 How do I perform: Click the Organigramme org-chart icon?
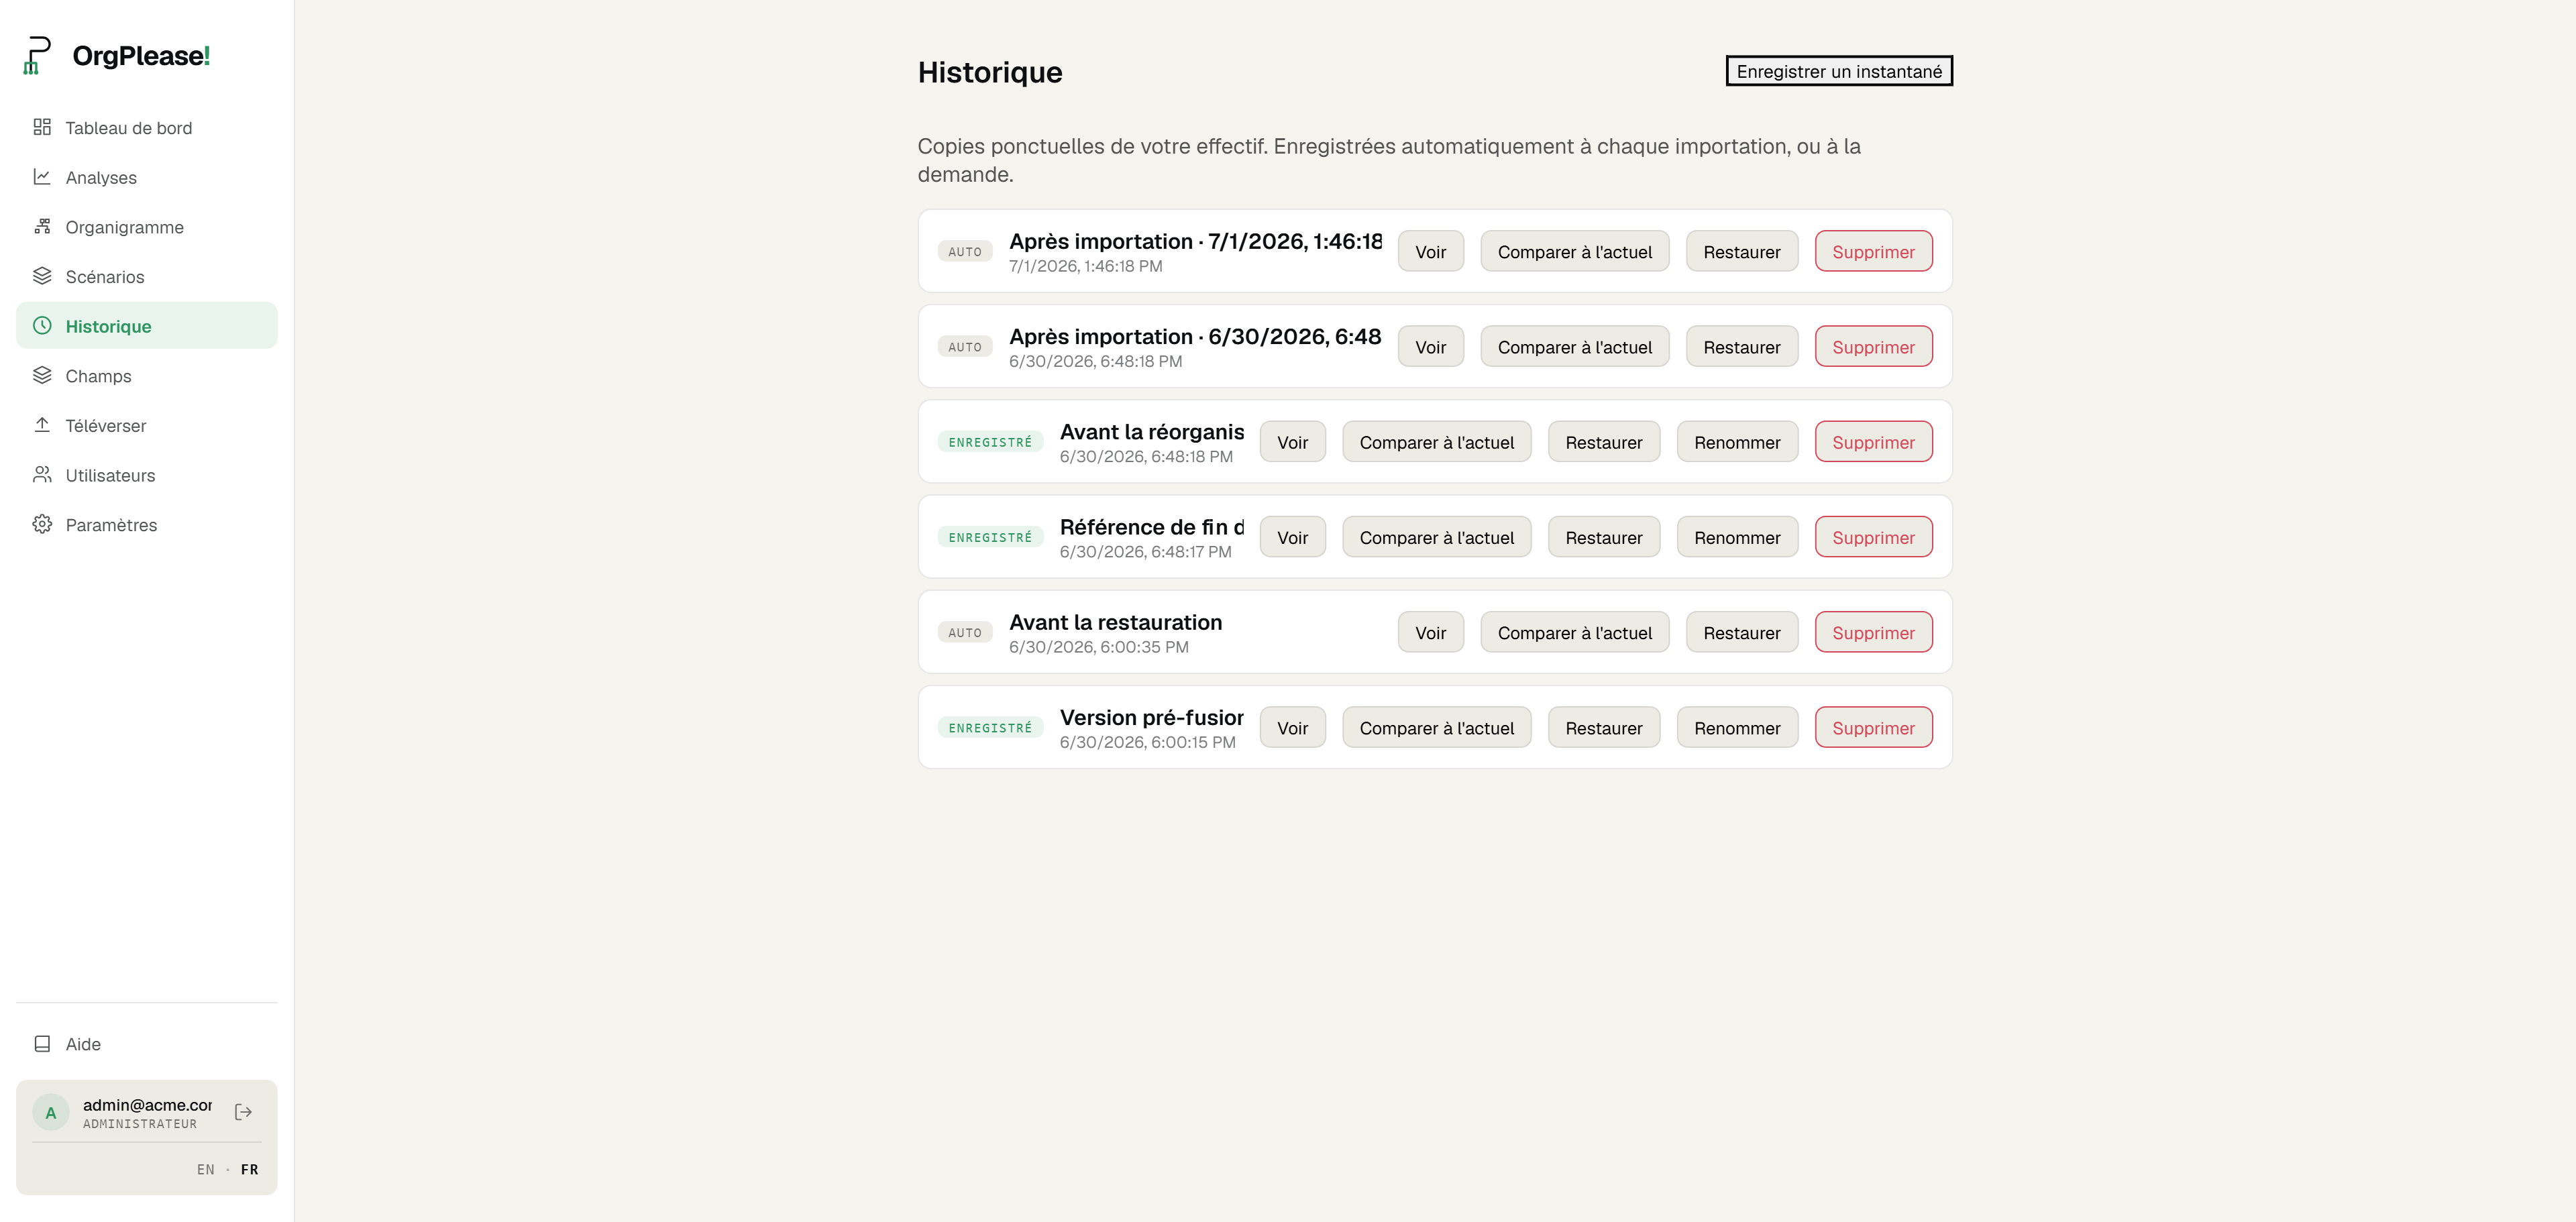coord(42,227)
